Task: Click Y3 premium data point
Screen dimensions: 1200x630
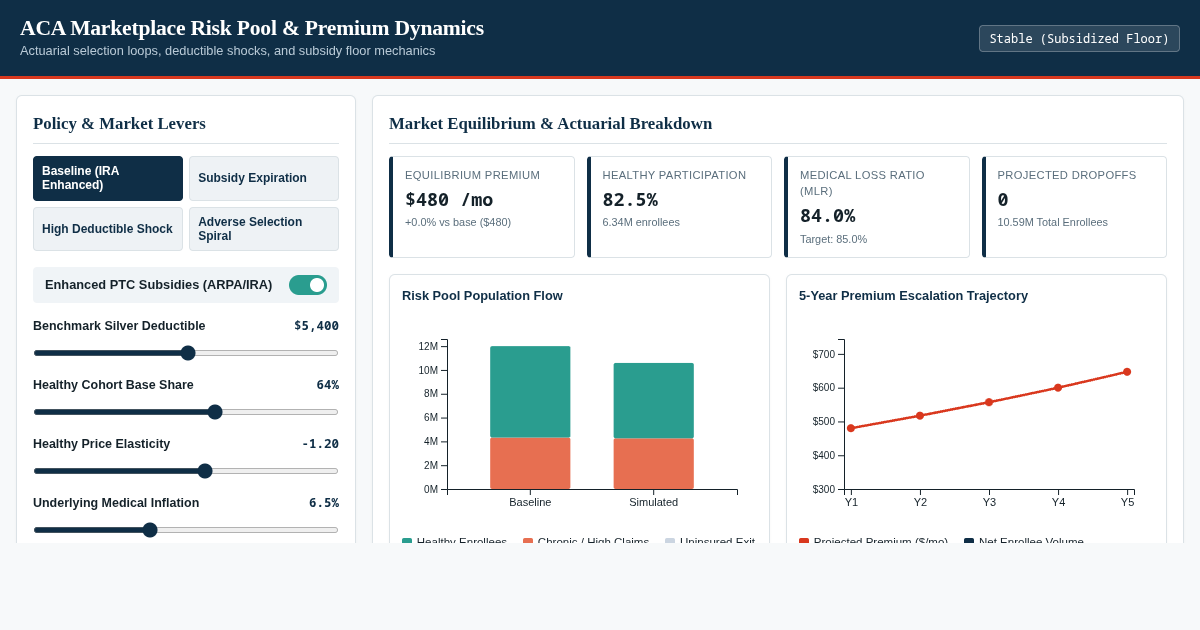Action: [x=989, y=402]
